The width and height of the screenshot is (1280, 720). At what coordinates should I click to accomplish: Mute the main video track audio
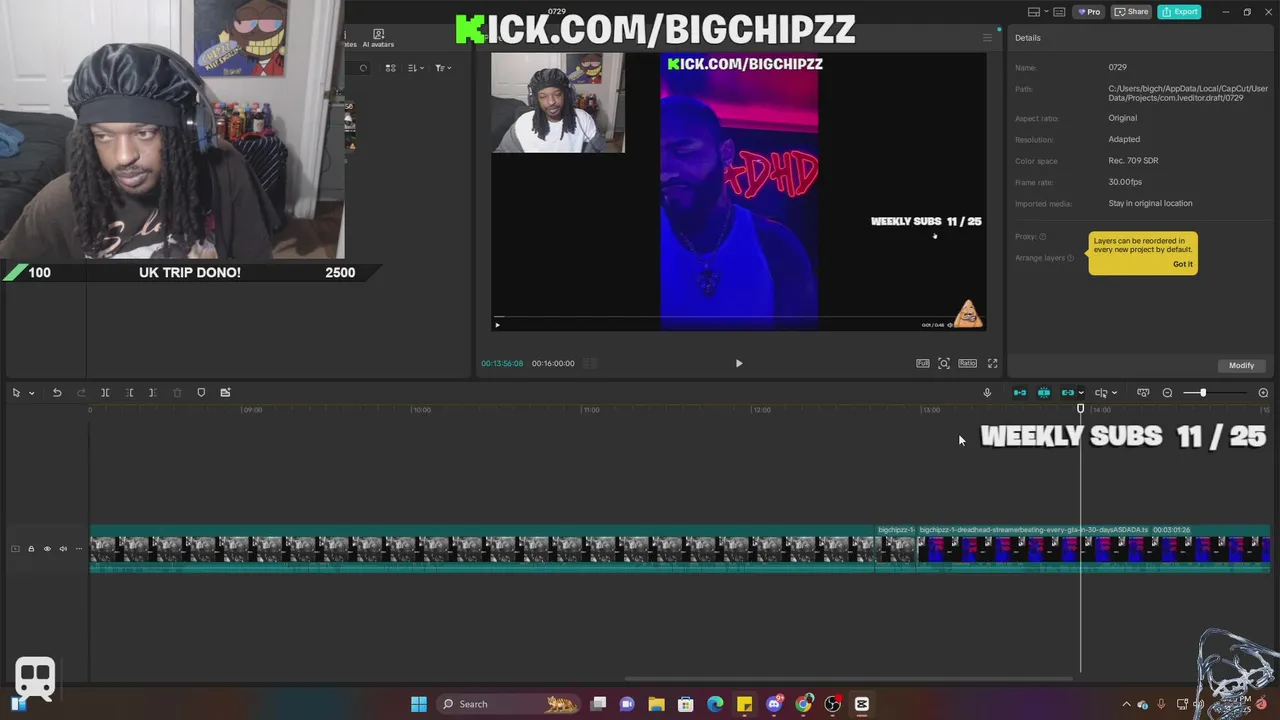pyautogui.click(x=63, y=549)
